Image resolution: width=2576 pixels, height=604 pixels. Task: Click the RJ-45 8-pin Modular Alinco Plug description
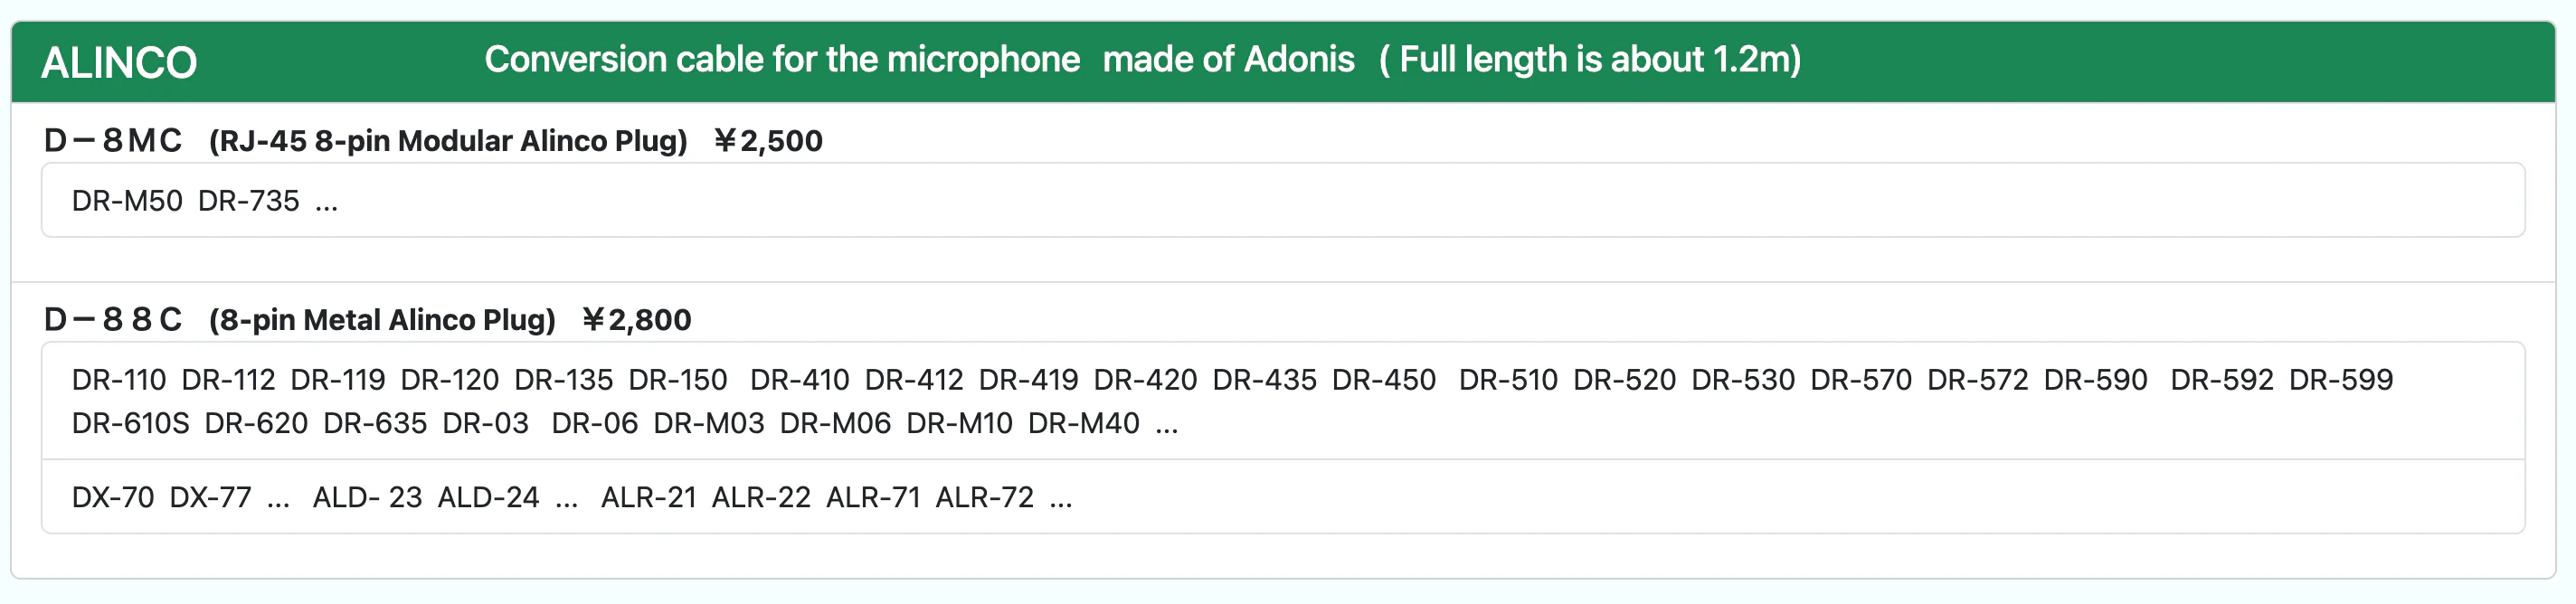448,141
